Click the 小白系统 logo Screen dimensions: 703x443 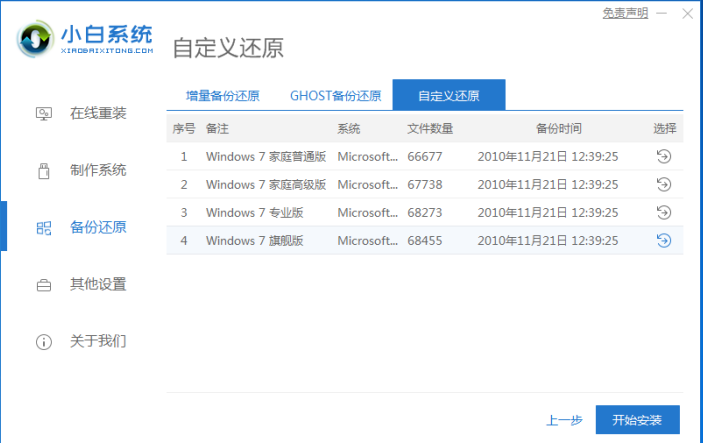tap(87, 38)
